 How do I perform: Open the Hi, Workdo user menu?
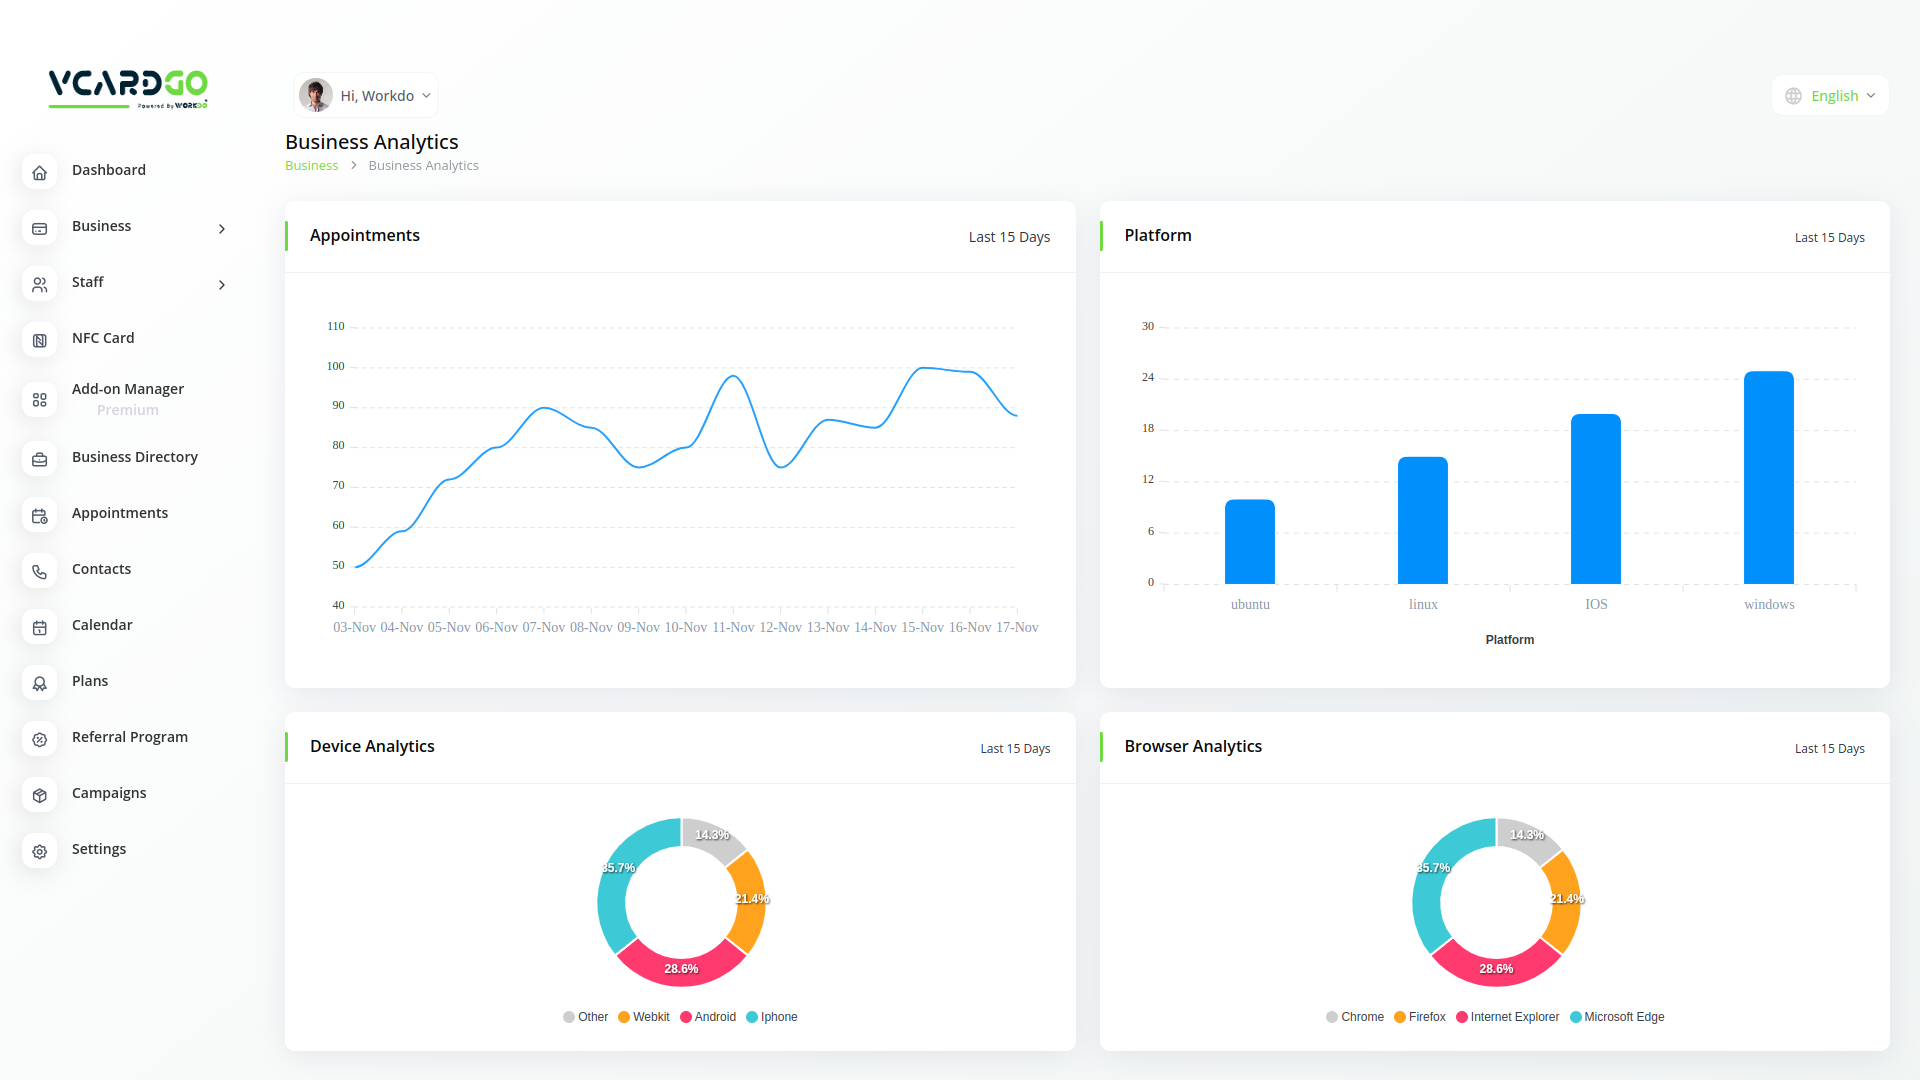tap(367, 96)
